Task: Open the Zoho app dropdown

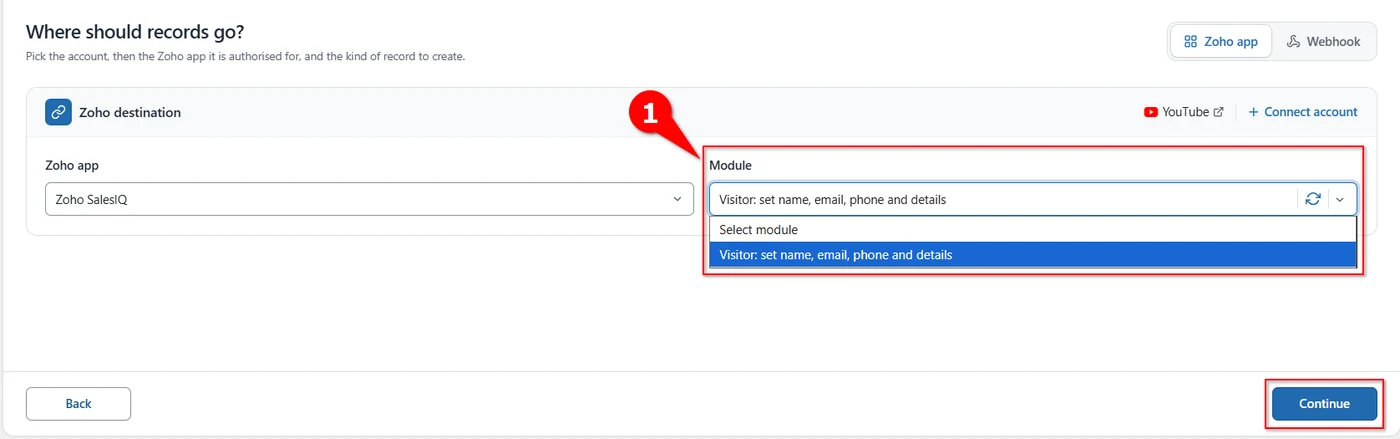Action: click(369, 199)
